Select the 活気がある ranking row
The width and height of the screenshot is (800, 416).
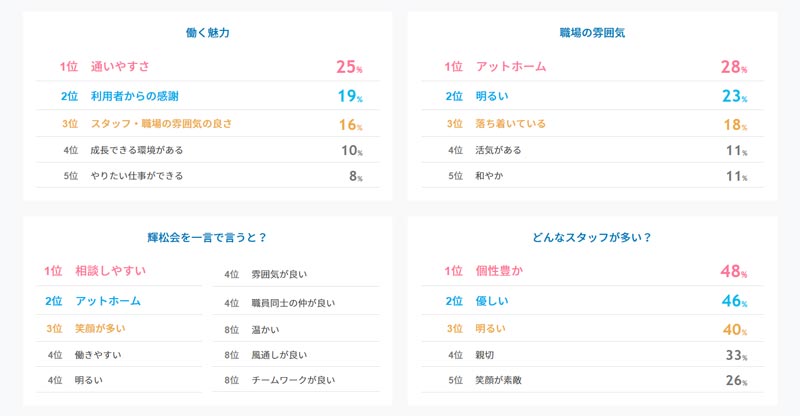pos(498,150)
